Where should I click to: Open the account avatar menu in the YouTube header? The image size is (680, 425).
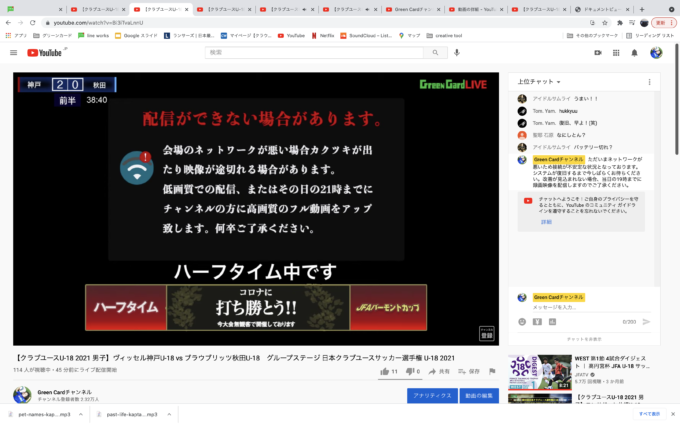656,52
